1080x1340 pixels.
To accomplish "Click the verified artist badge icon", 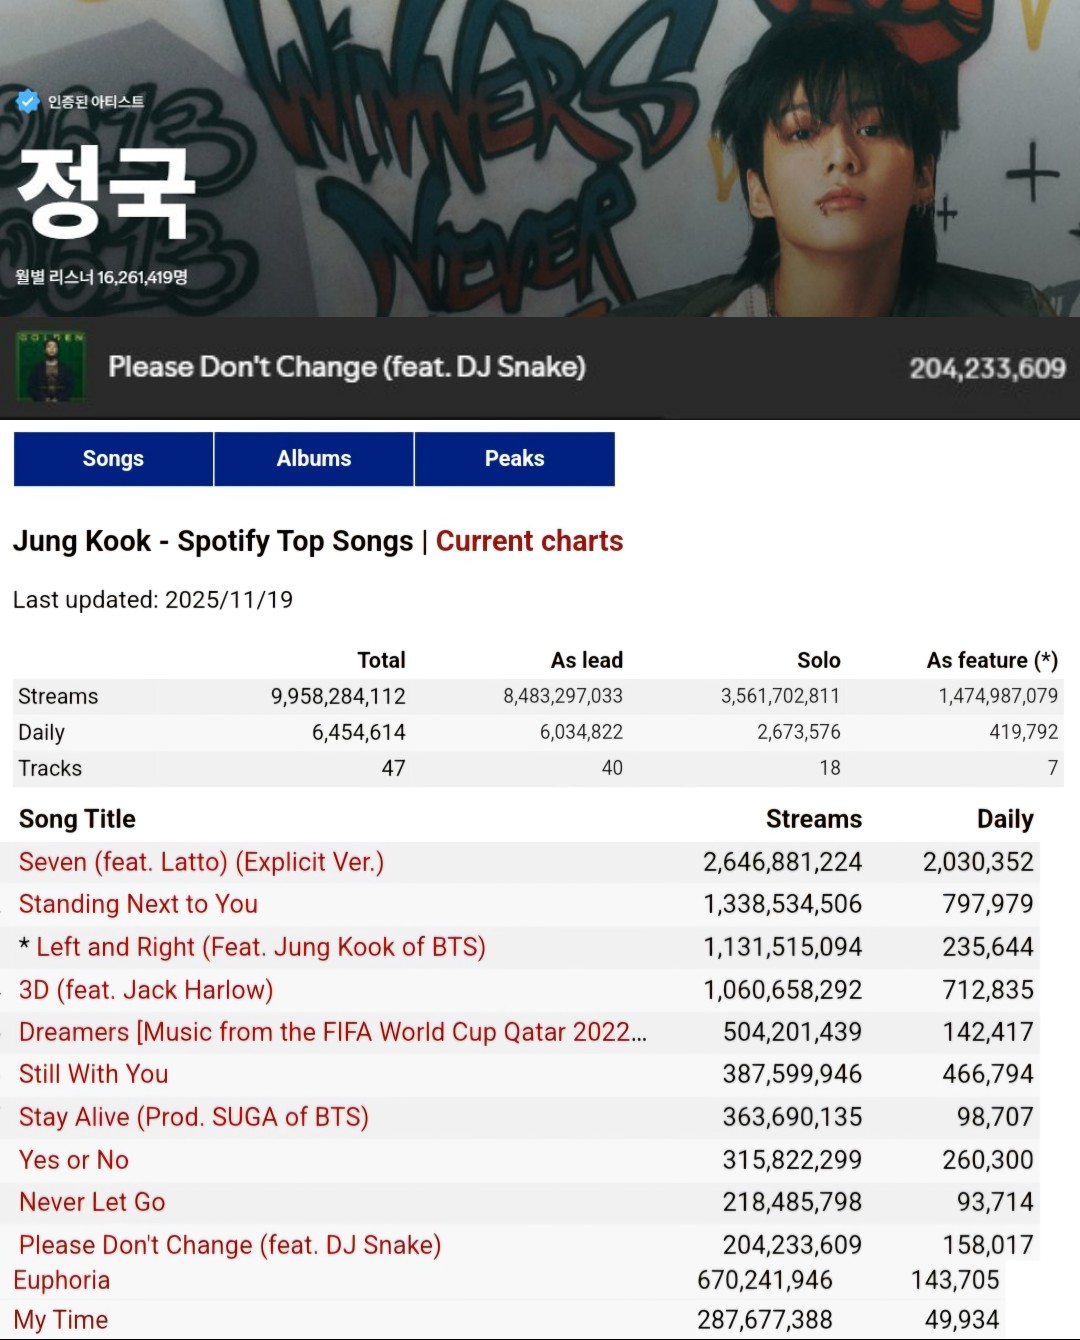I will click(x=27, y=101).
